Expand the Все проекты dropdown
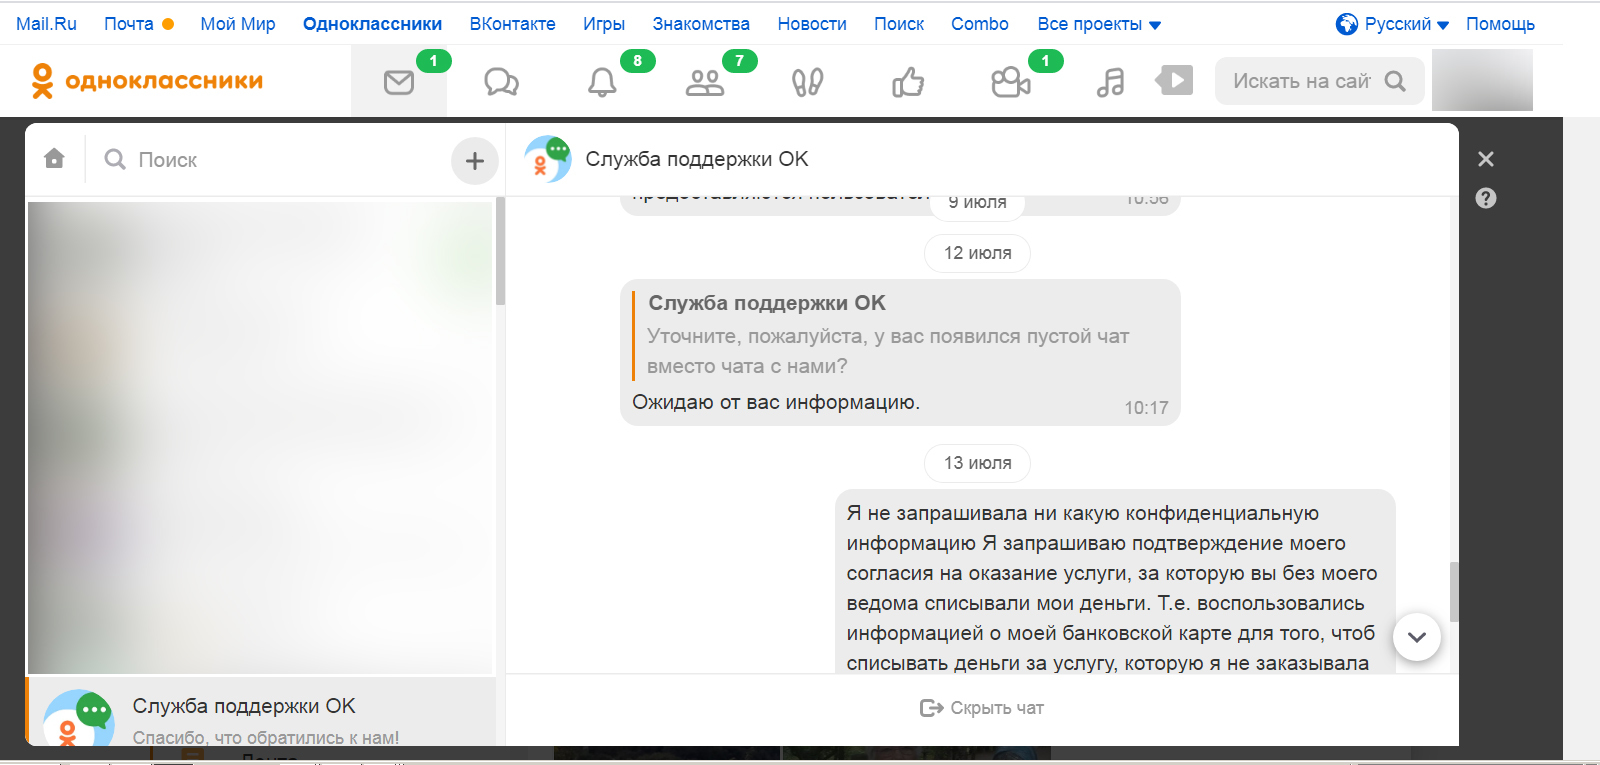Image resolution: width=1600 pixels, height=765 pixels. click(1099, 24)
